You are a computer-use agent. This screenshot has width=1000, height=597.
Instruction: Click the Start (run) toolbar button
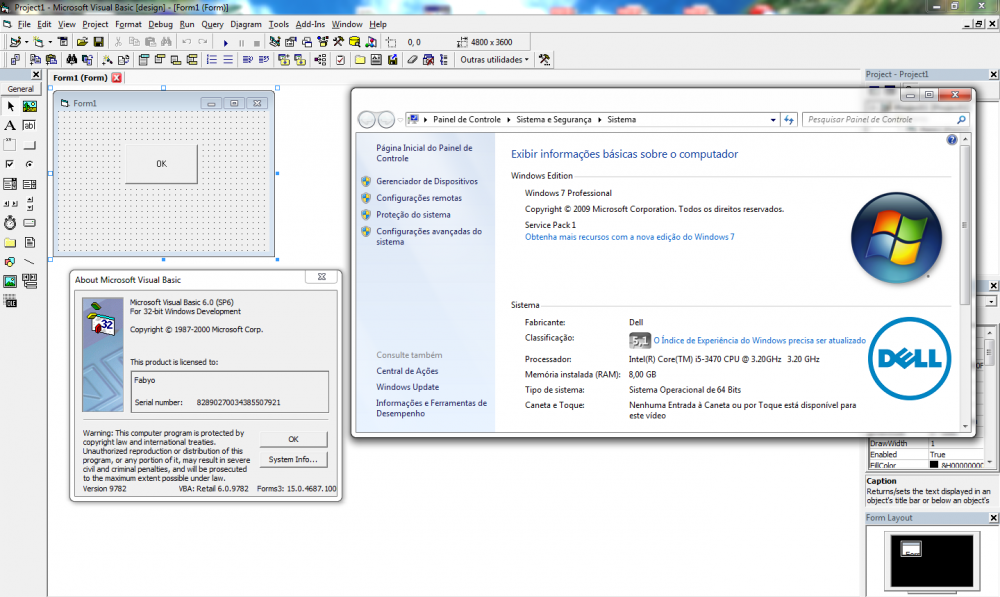click(226, 43)
